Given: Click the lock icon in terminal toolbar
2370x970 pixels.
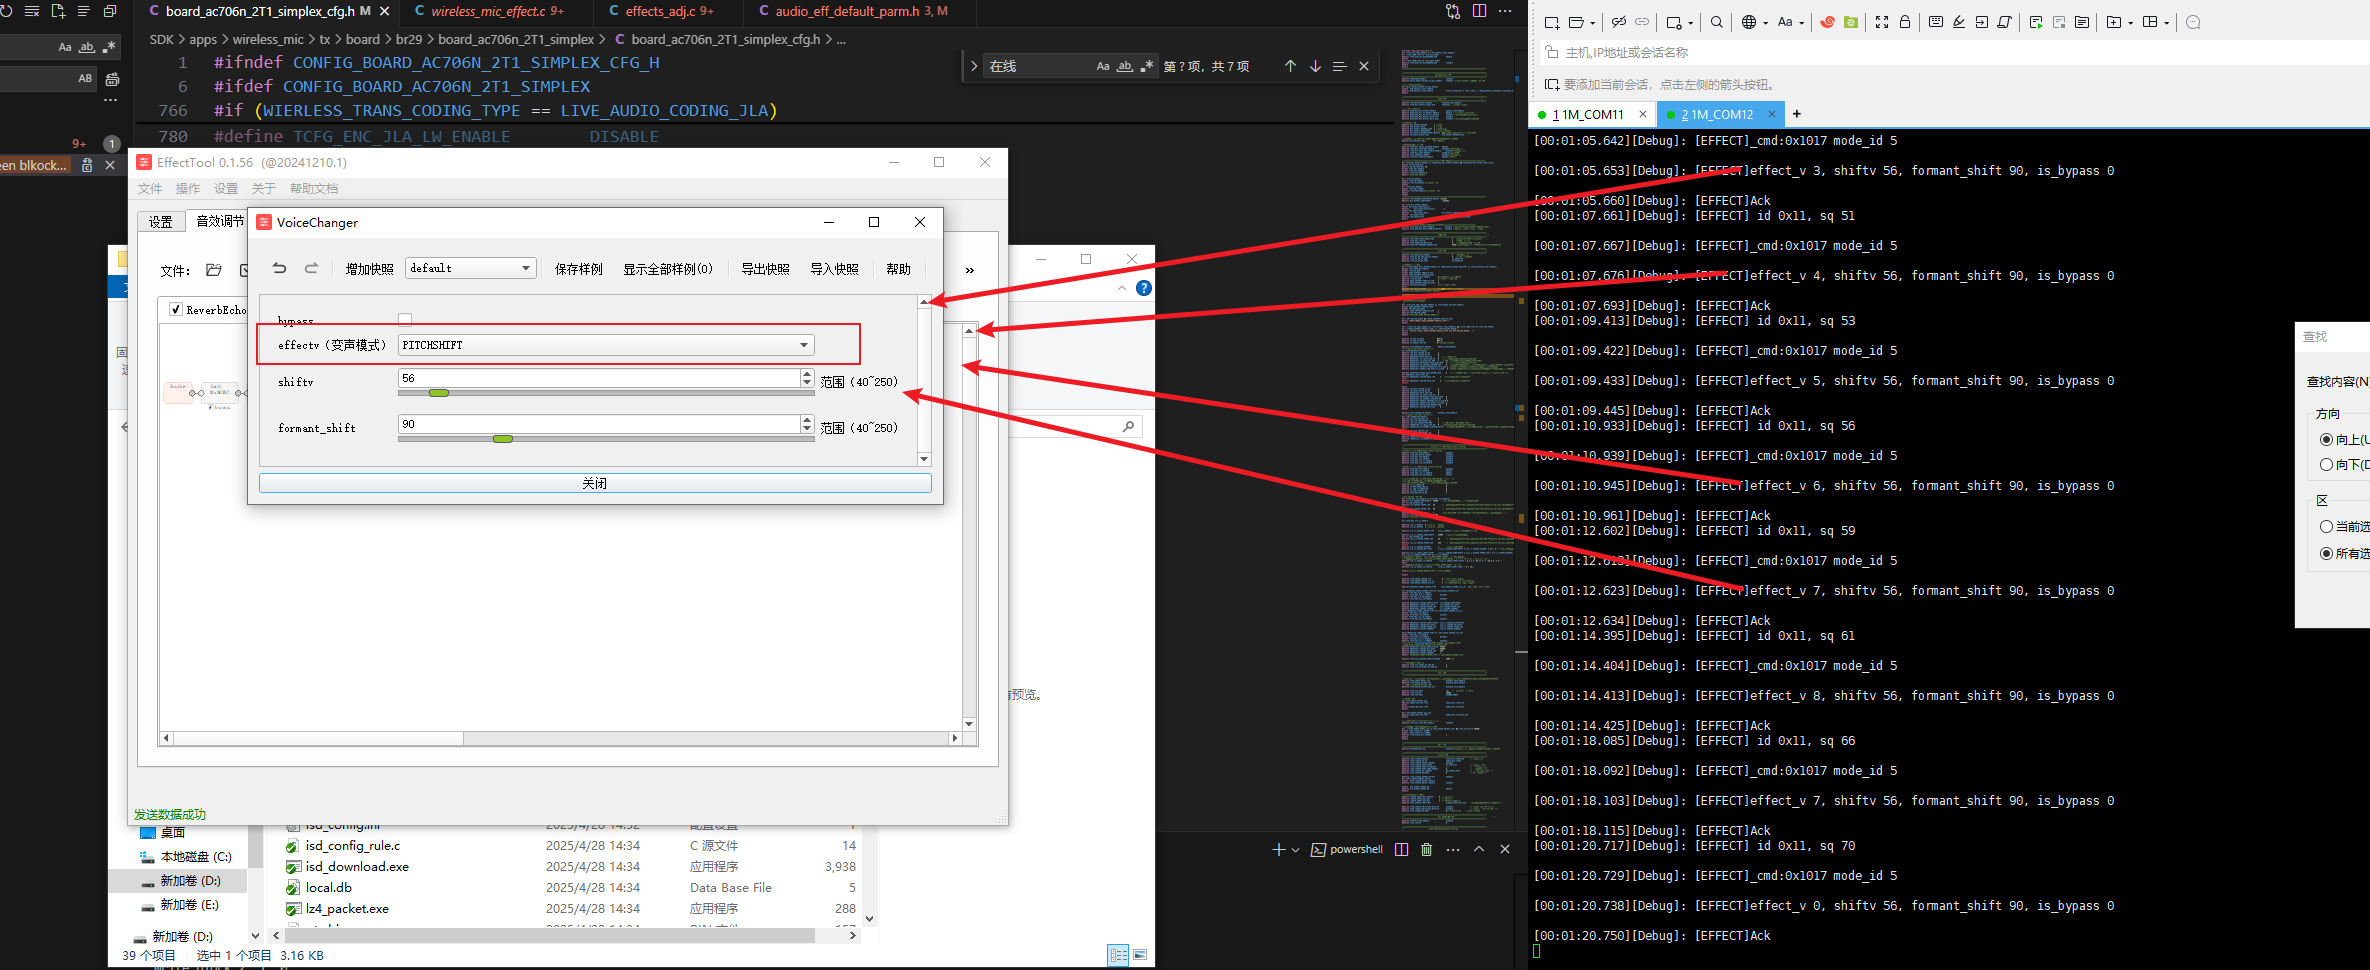Looking at the screenshot, I should point(1905,22).
